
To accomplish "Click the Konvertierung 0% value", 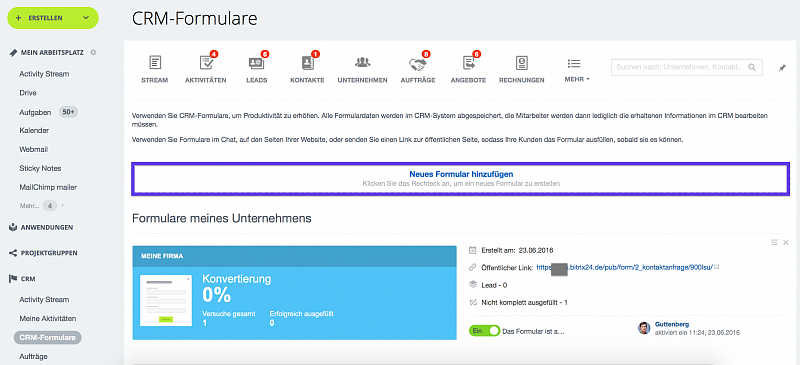I will click(217, 295).
